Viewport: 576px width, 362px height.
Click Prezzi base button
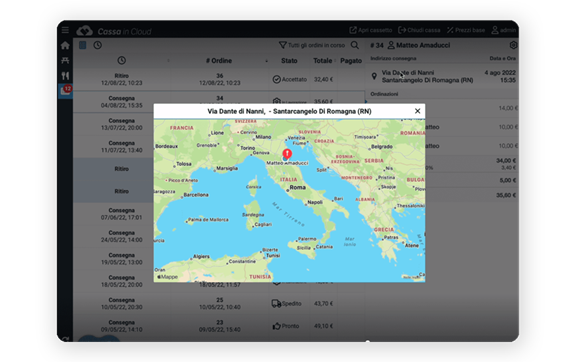(466, 30)
